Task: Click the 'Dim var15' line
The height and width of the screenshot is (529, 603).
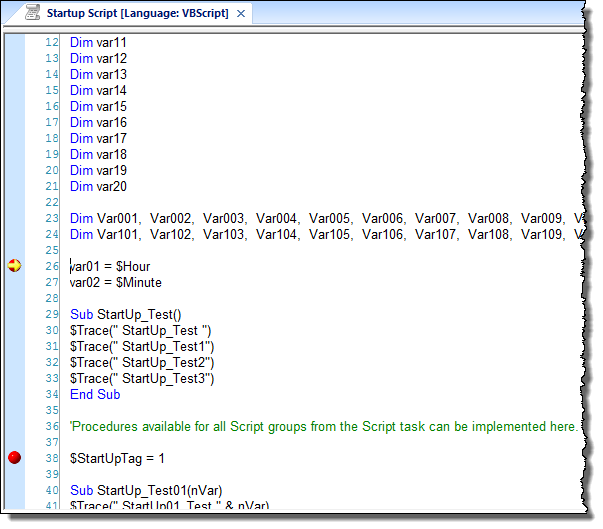Action: click(x=98, y=106)
